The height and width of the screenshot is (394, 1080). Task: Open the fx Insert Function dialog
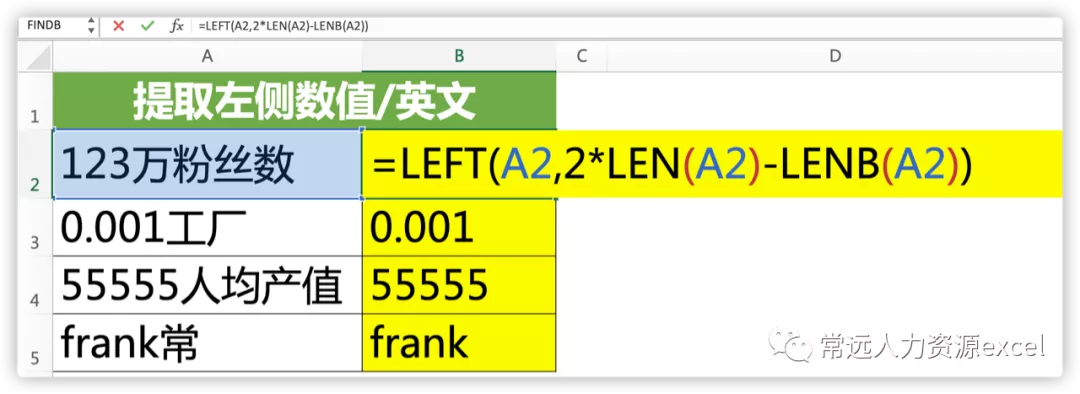pos(177,26)
